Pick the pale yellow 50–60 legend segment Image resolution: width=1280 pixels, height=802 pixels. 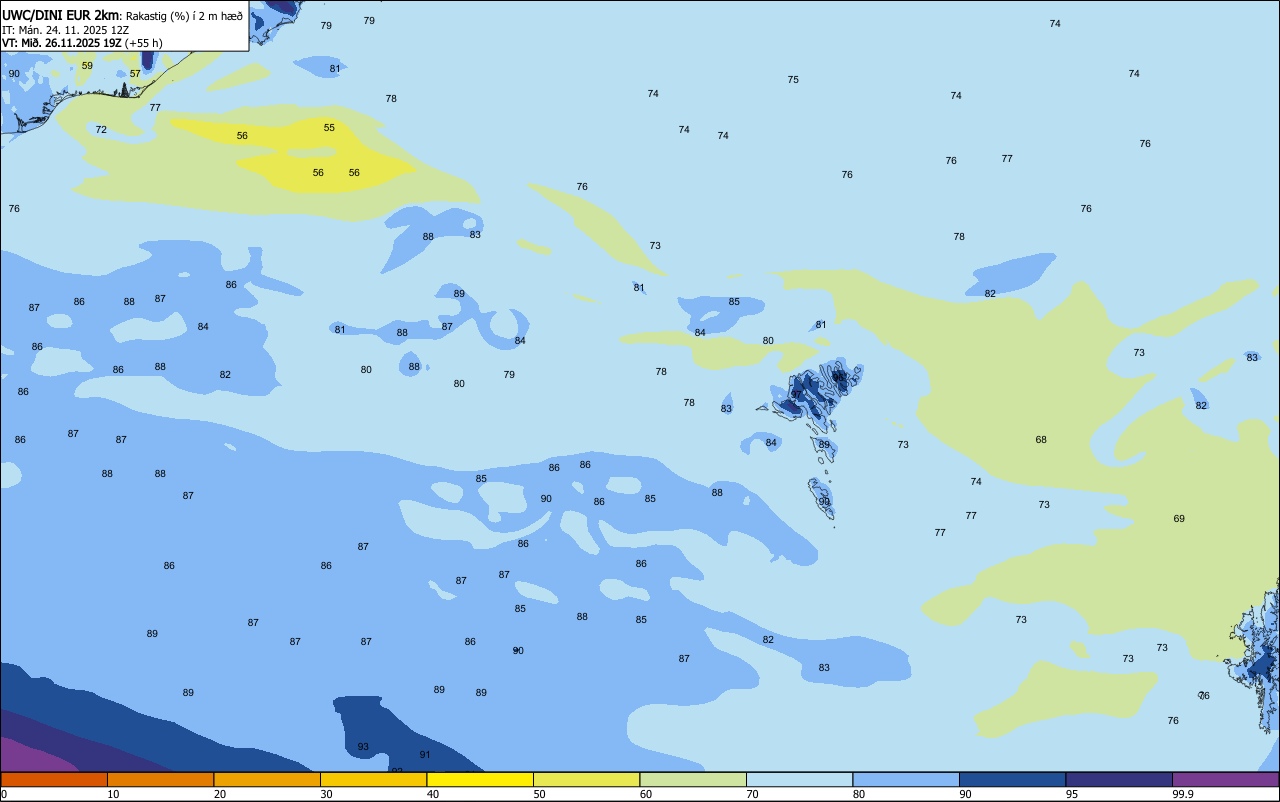(x=586, y=780)
